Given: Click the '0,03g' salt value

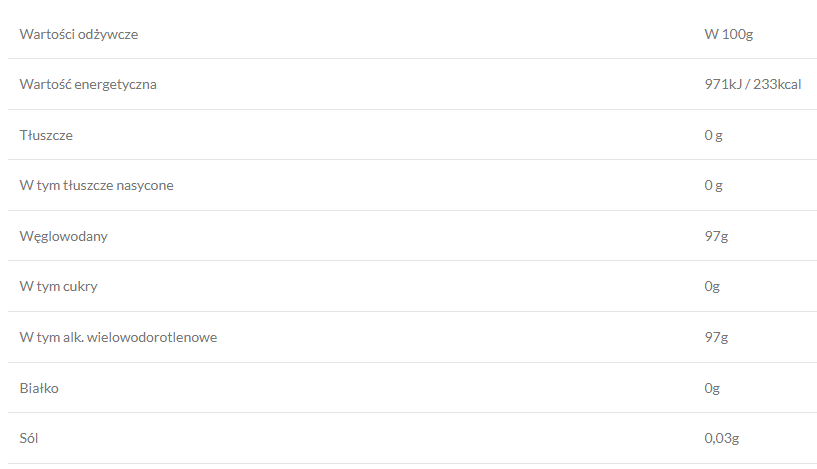Looking at the screenshot, I should click(x=721, y=438).
